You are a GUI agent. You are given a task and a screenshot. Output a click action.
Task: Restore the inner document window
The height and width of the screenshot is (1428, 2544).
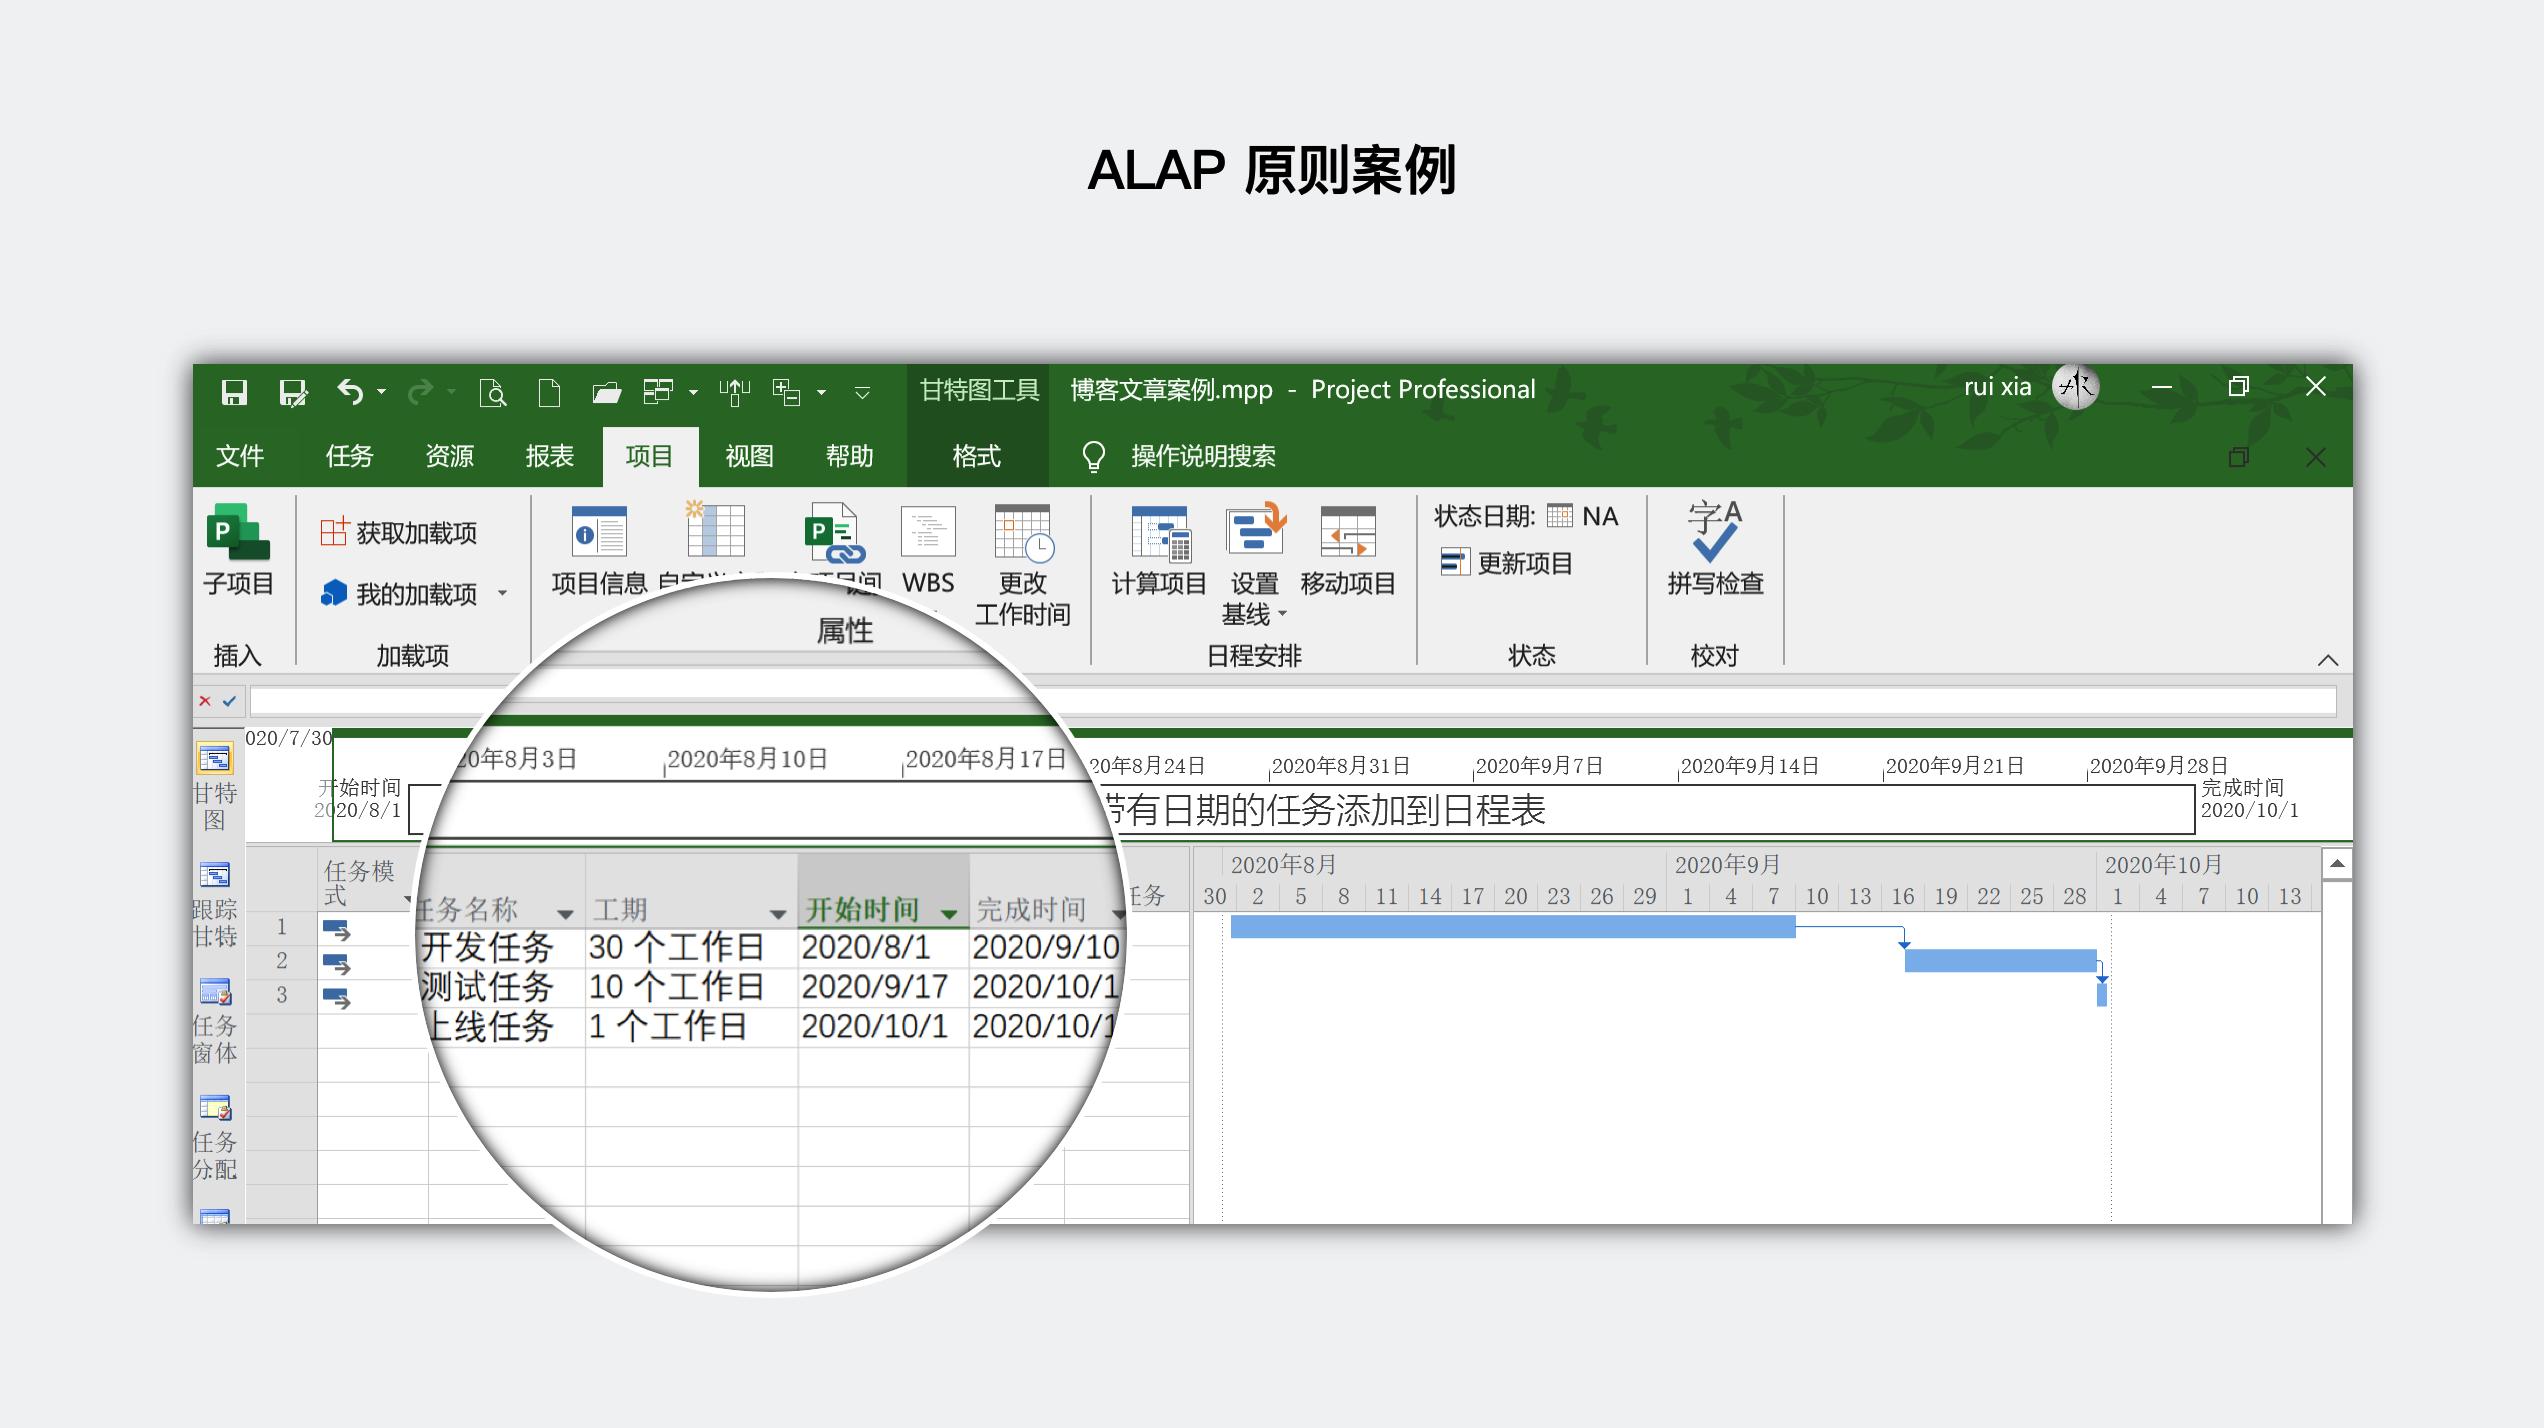[x=2239, y=457]
